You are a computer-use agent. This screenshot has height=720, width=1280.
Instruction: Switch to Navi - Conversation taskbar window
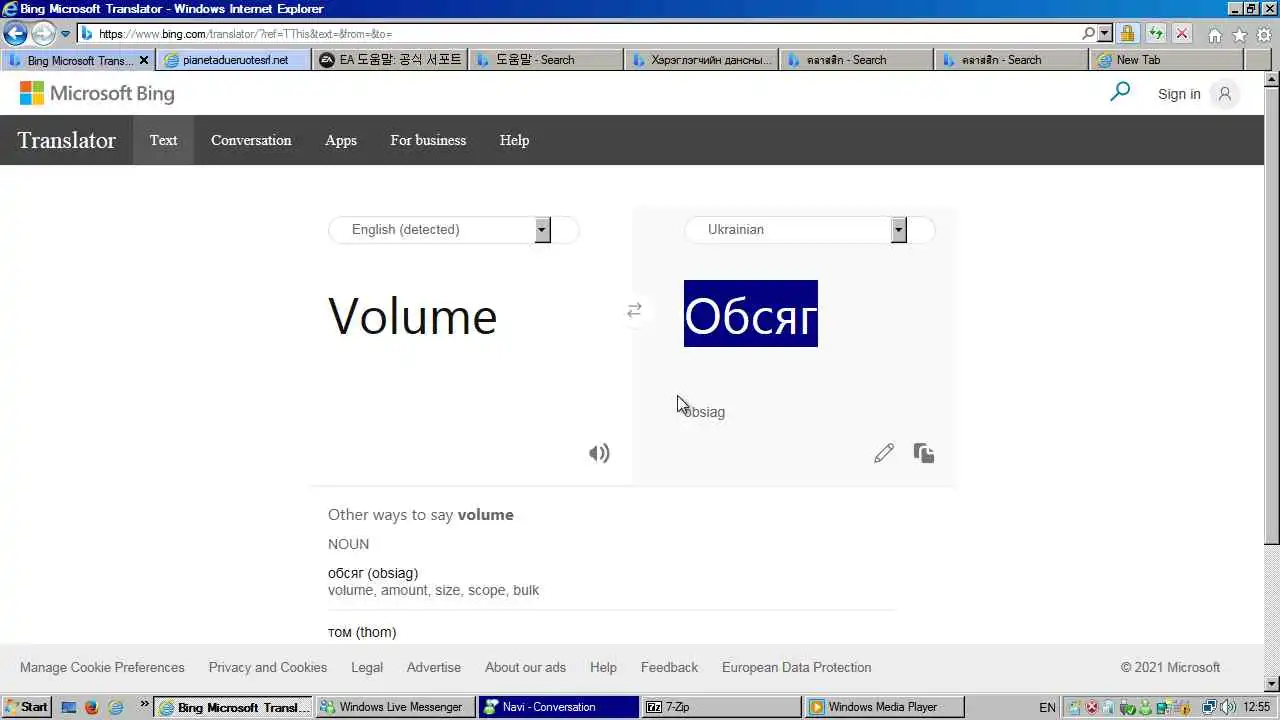558,707
